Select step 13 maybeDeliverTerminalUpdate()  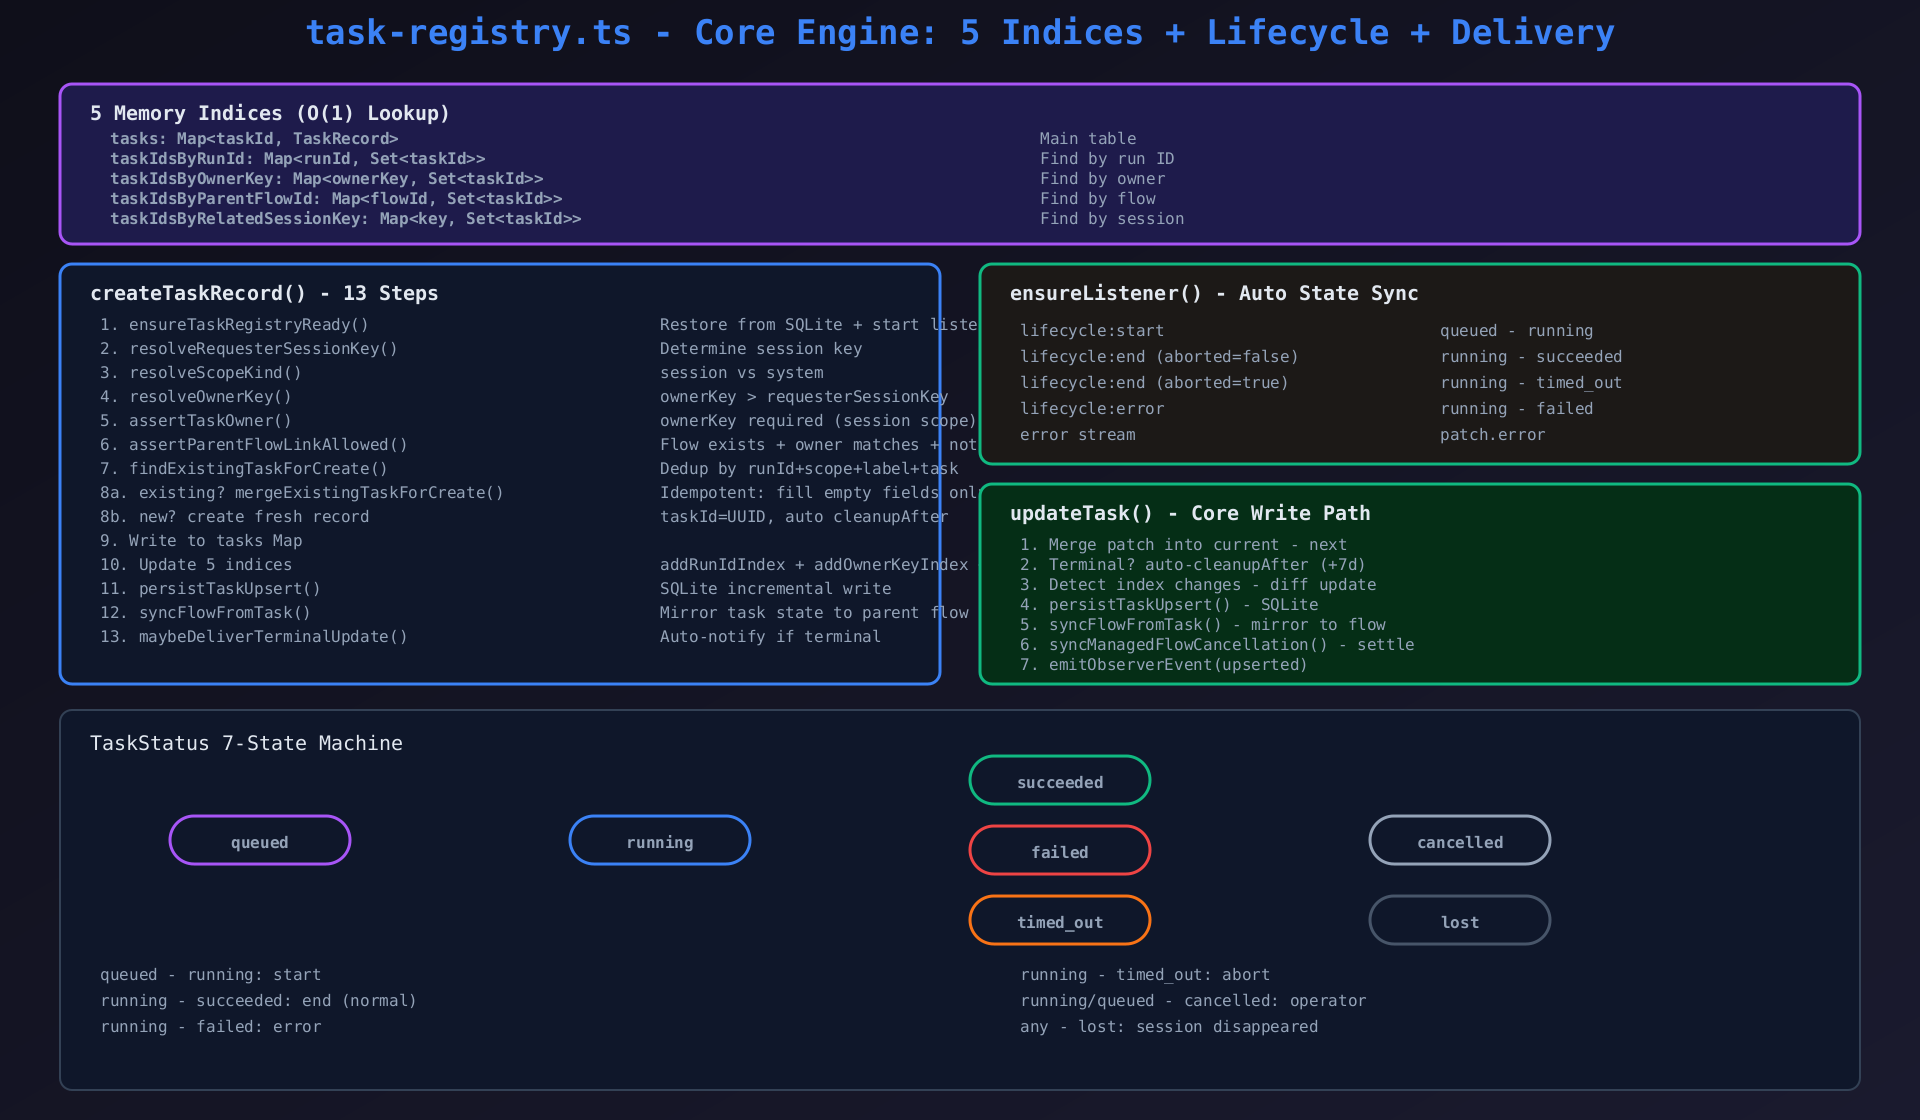(254, 637)
